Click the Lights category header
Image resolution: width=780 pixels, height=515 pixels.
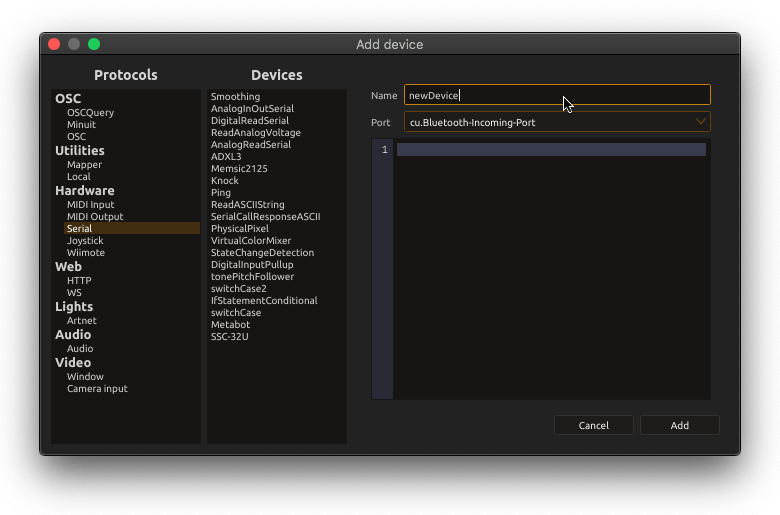74,307
